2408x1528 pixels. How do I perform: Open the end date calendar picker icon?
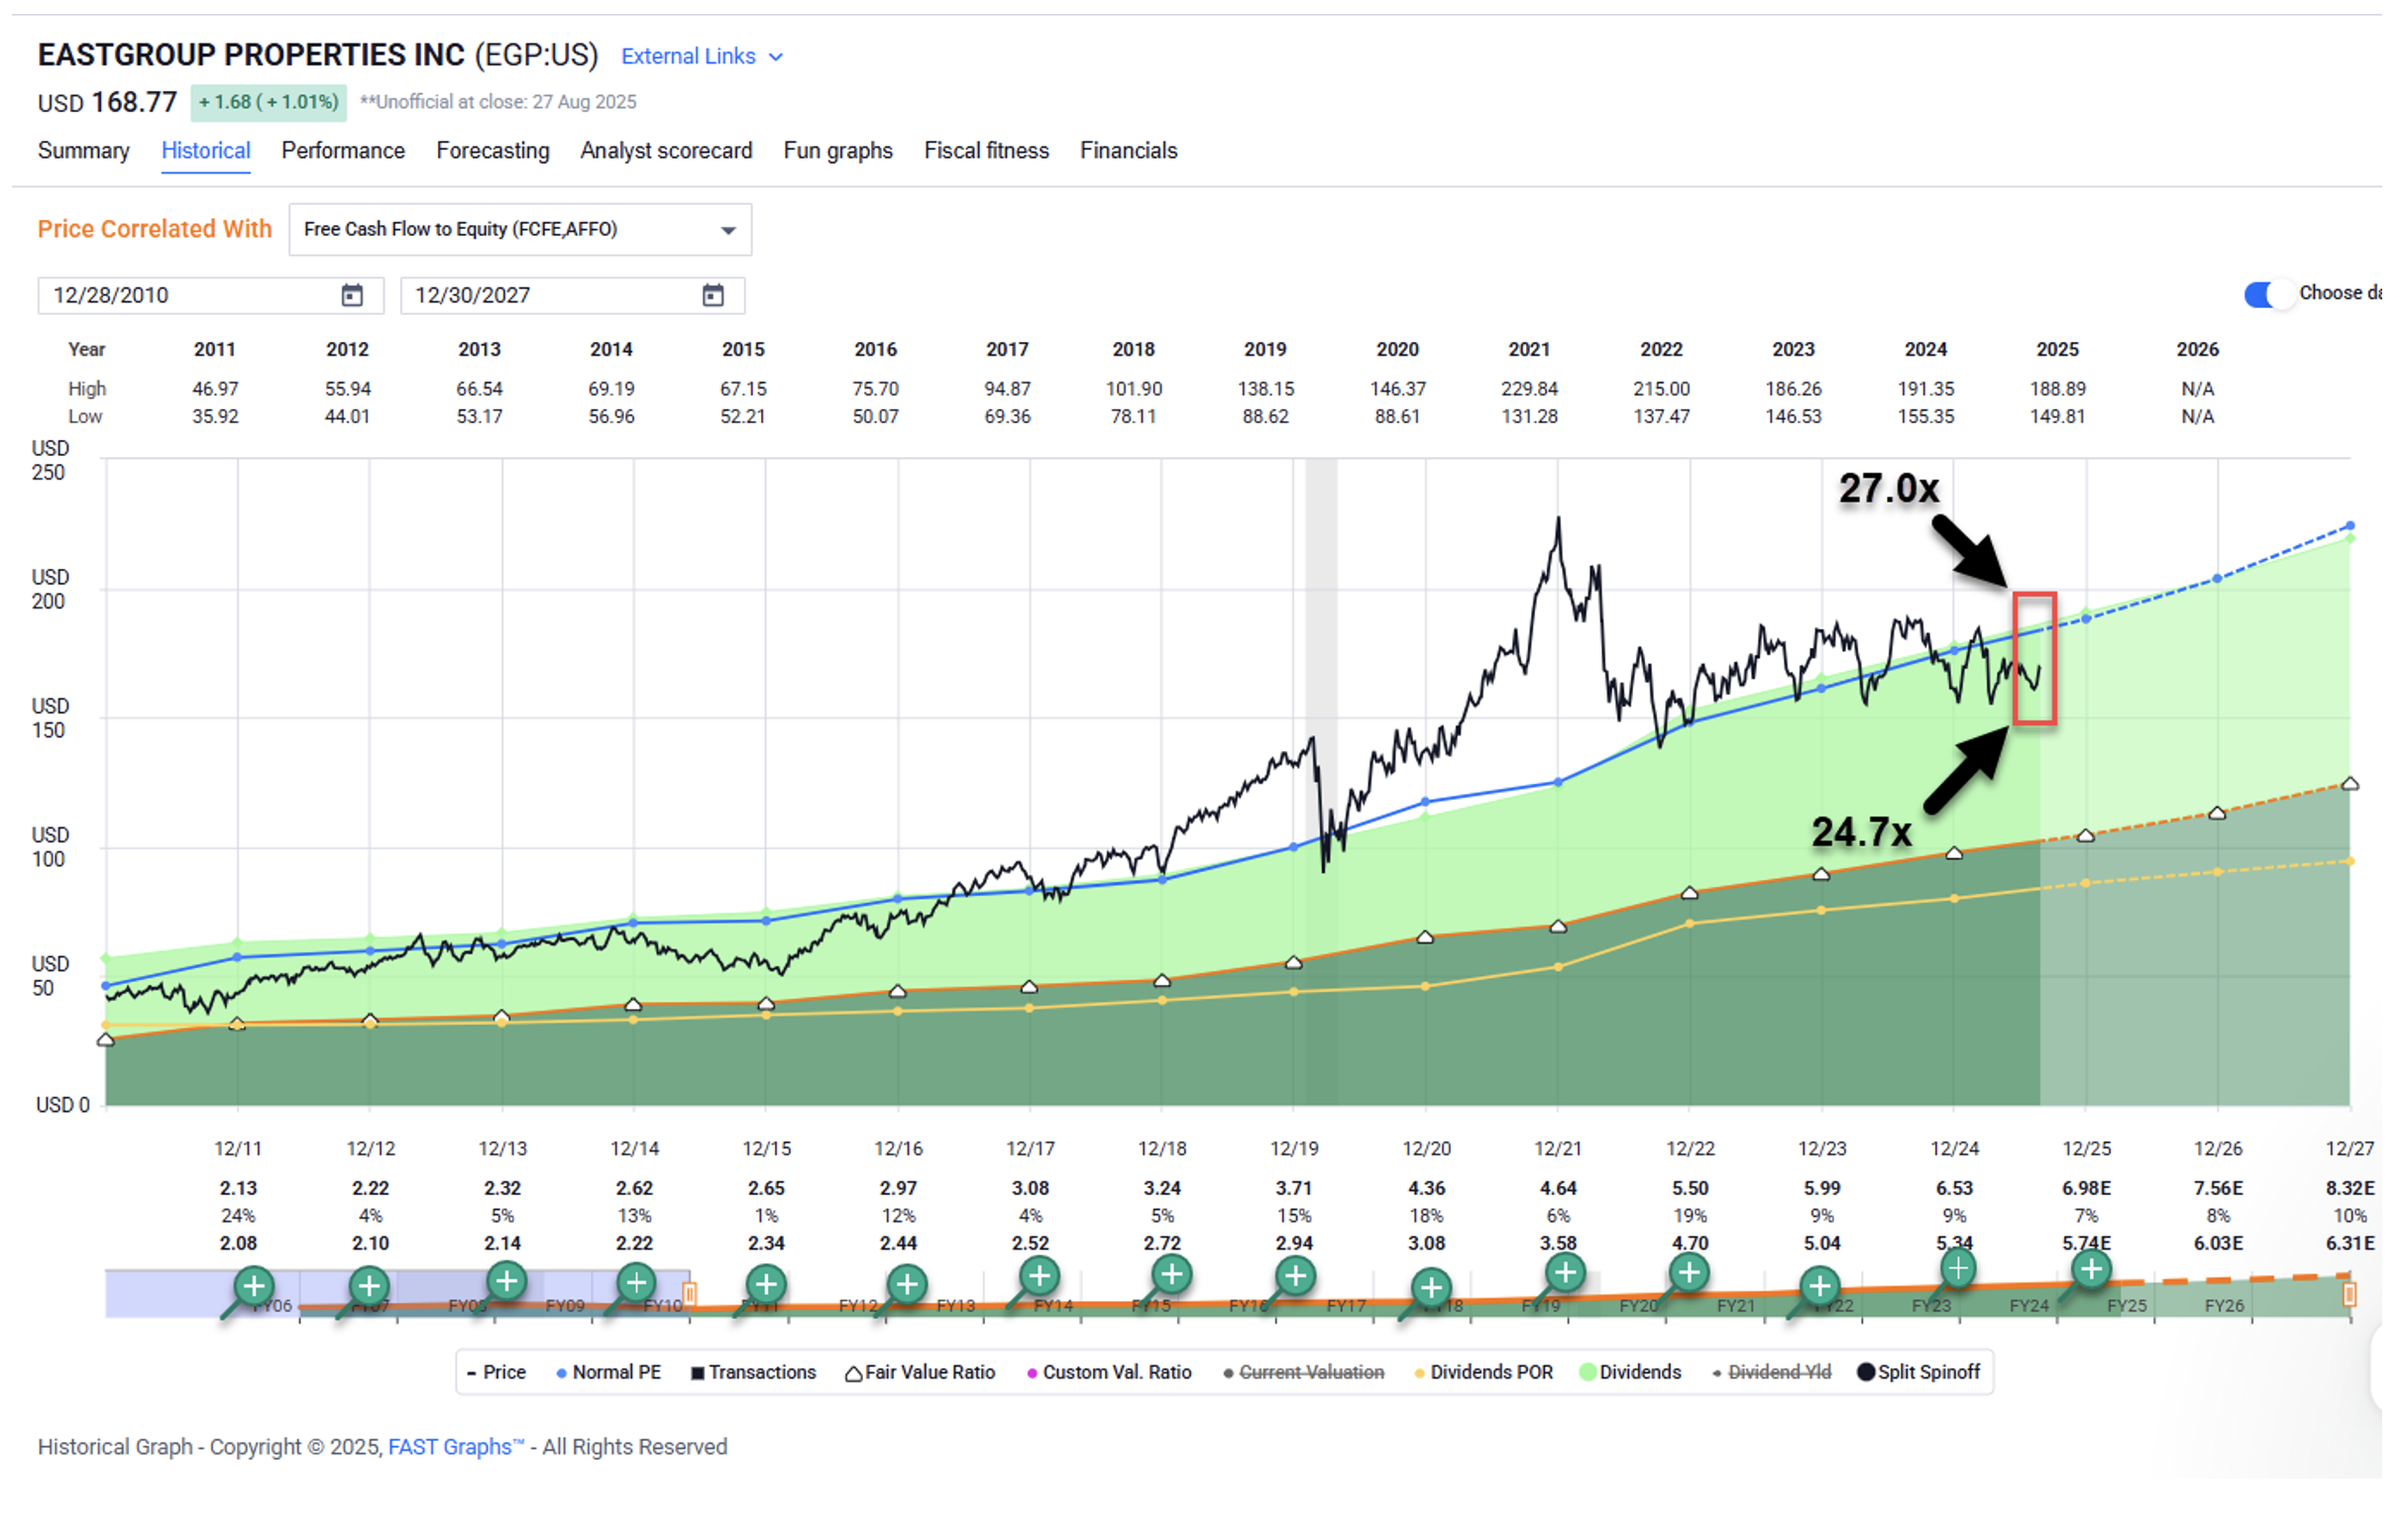click(713, 295)
